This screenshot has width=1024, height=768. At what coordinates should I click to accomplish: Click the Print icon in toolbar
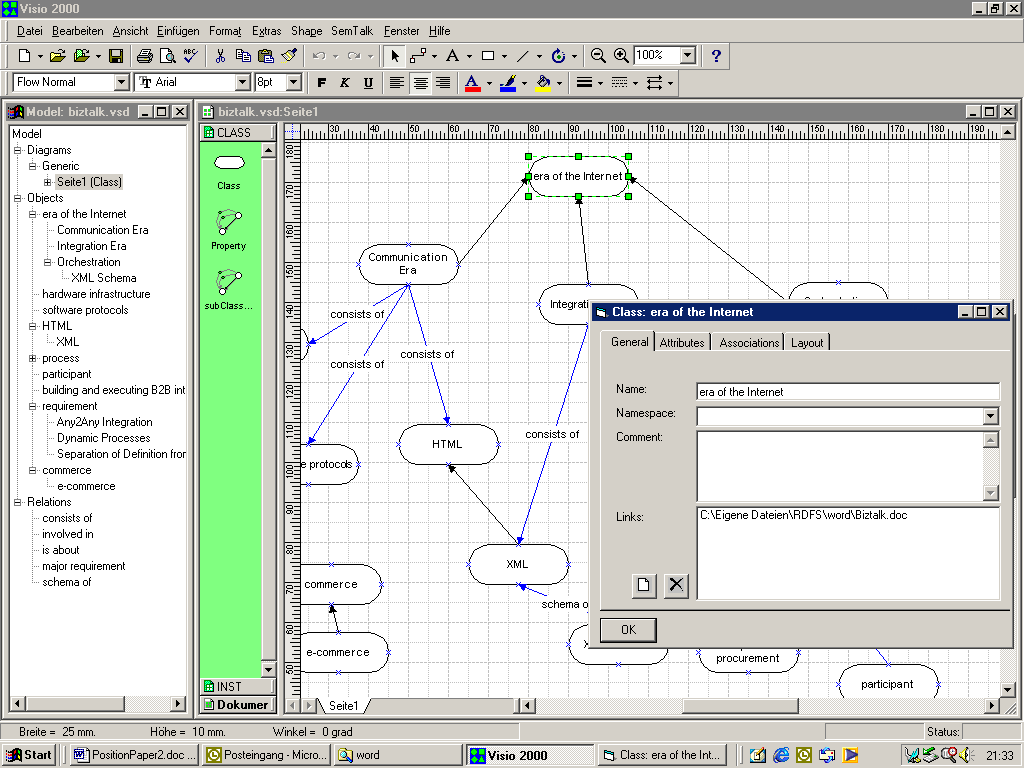tap(145, 56)
